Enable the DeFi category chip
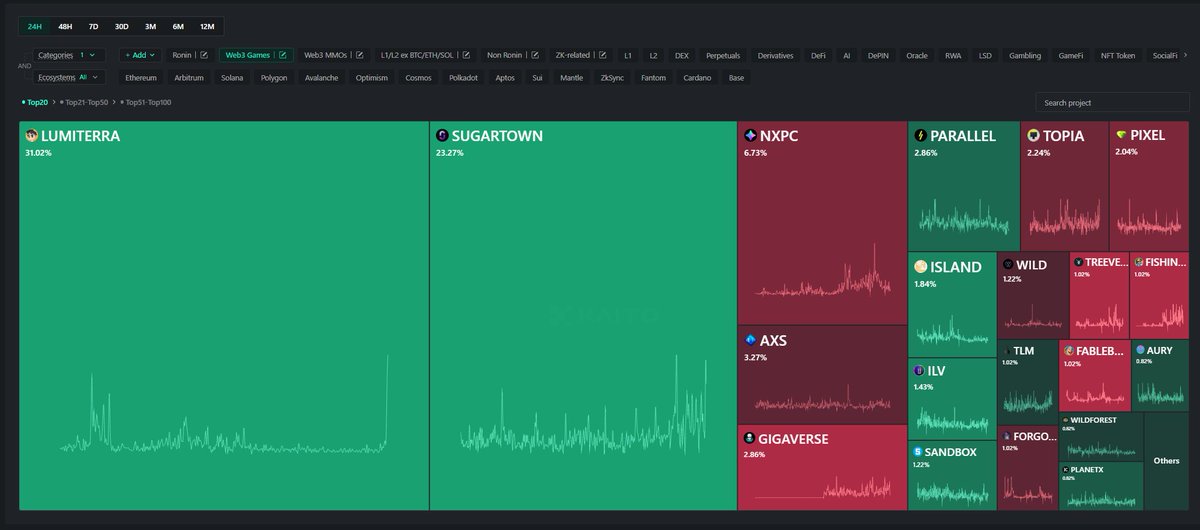 tap(819, 55)
